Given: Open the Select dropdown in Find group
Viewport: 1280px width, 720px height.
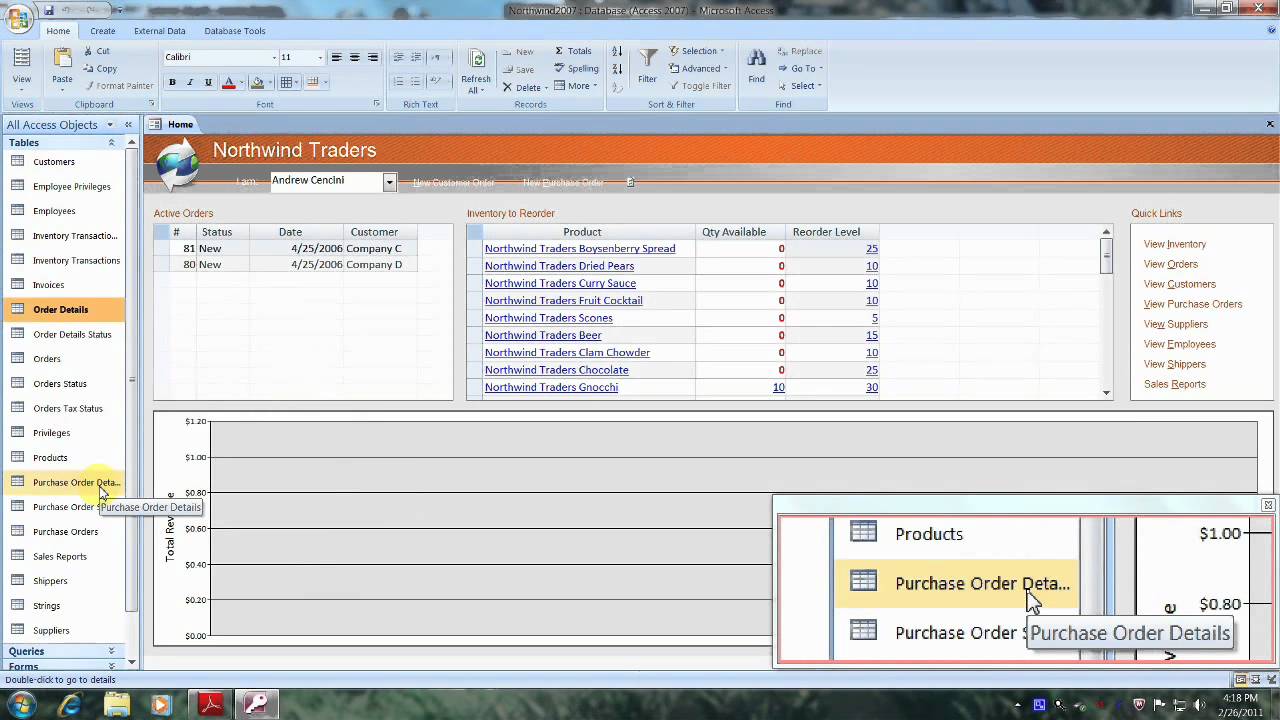Looking at the screenshot, I should point(800,86).
